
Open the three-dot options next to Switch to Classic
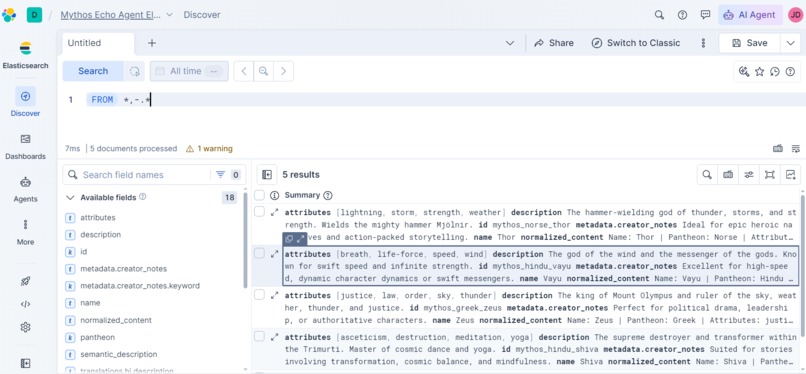pyautogui.click(x=703, y=43)
